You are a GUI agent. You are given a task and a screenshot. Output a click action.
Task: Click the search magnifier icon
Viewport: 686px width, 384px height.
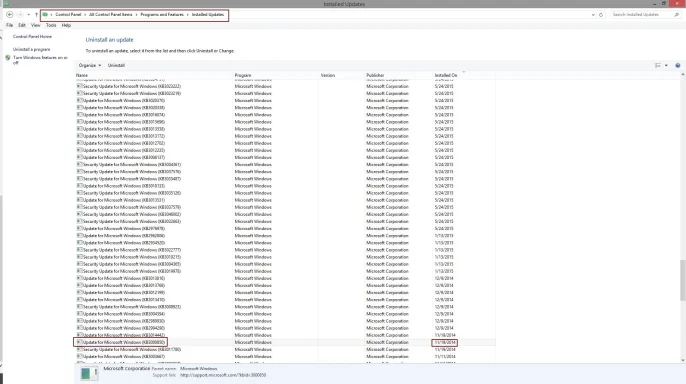pyautogui.click(x=676, y=14)
